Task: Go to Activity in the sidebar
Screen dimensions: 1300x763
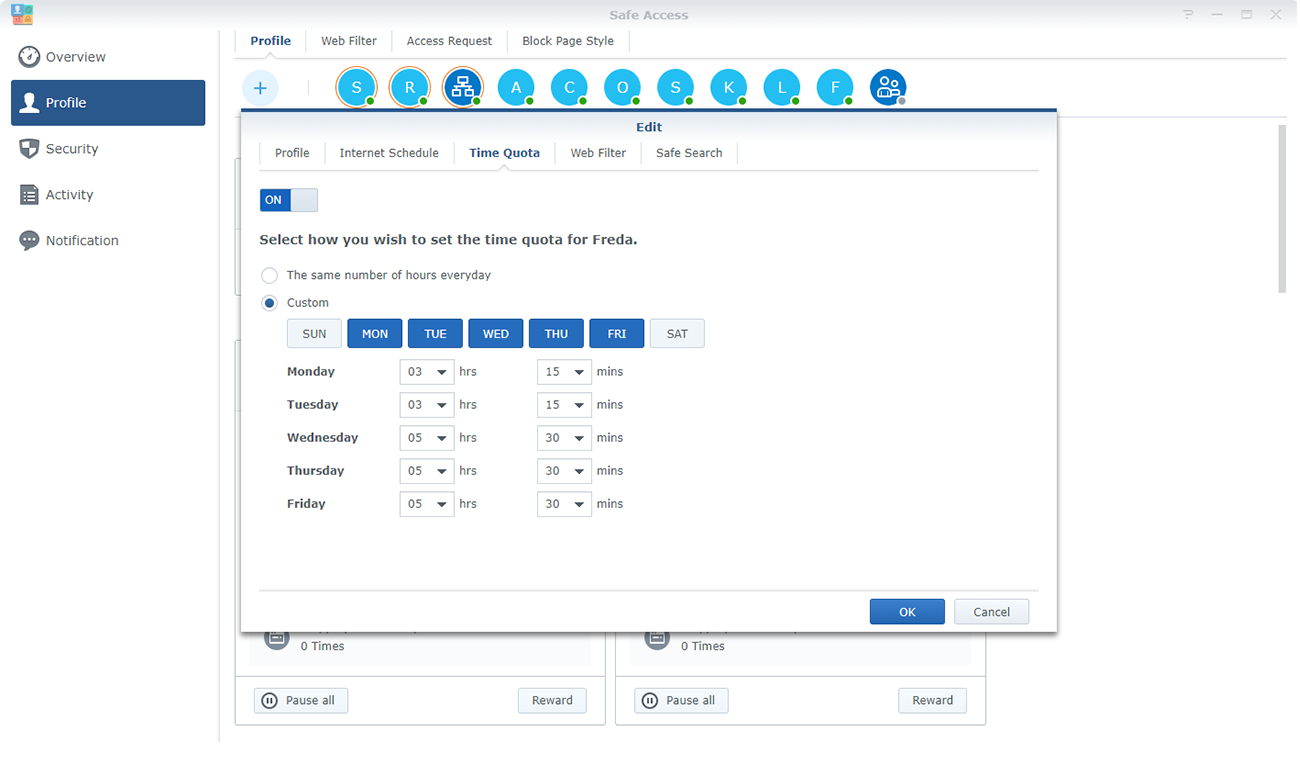Action: (69, 195)
